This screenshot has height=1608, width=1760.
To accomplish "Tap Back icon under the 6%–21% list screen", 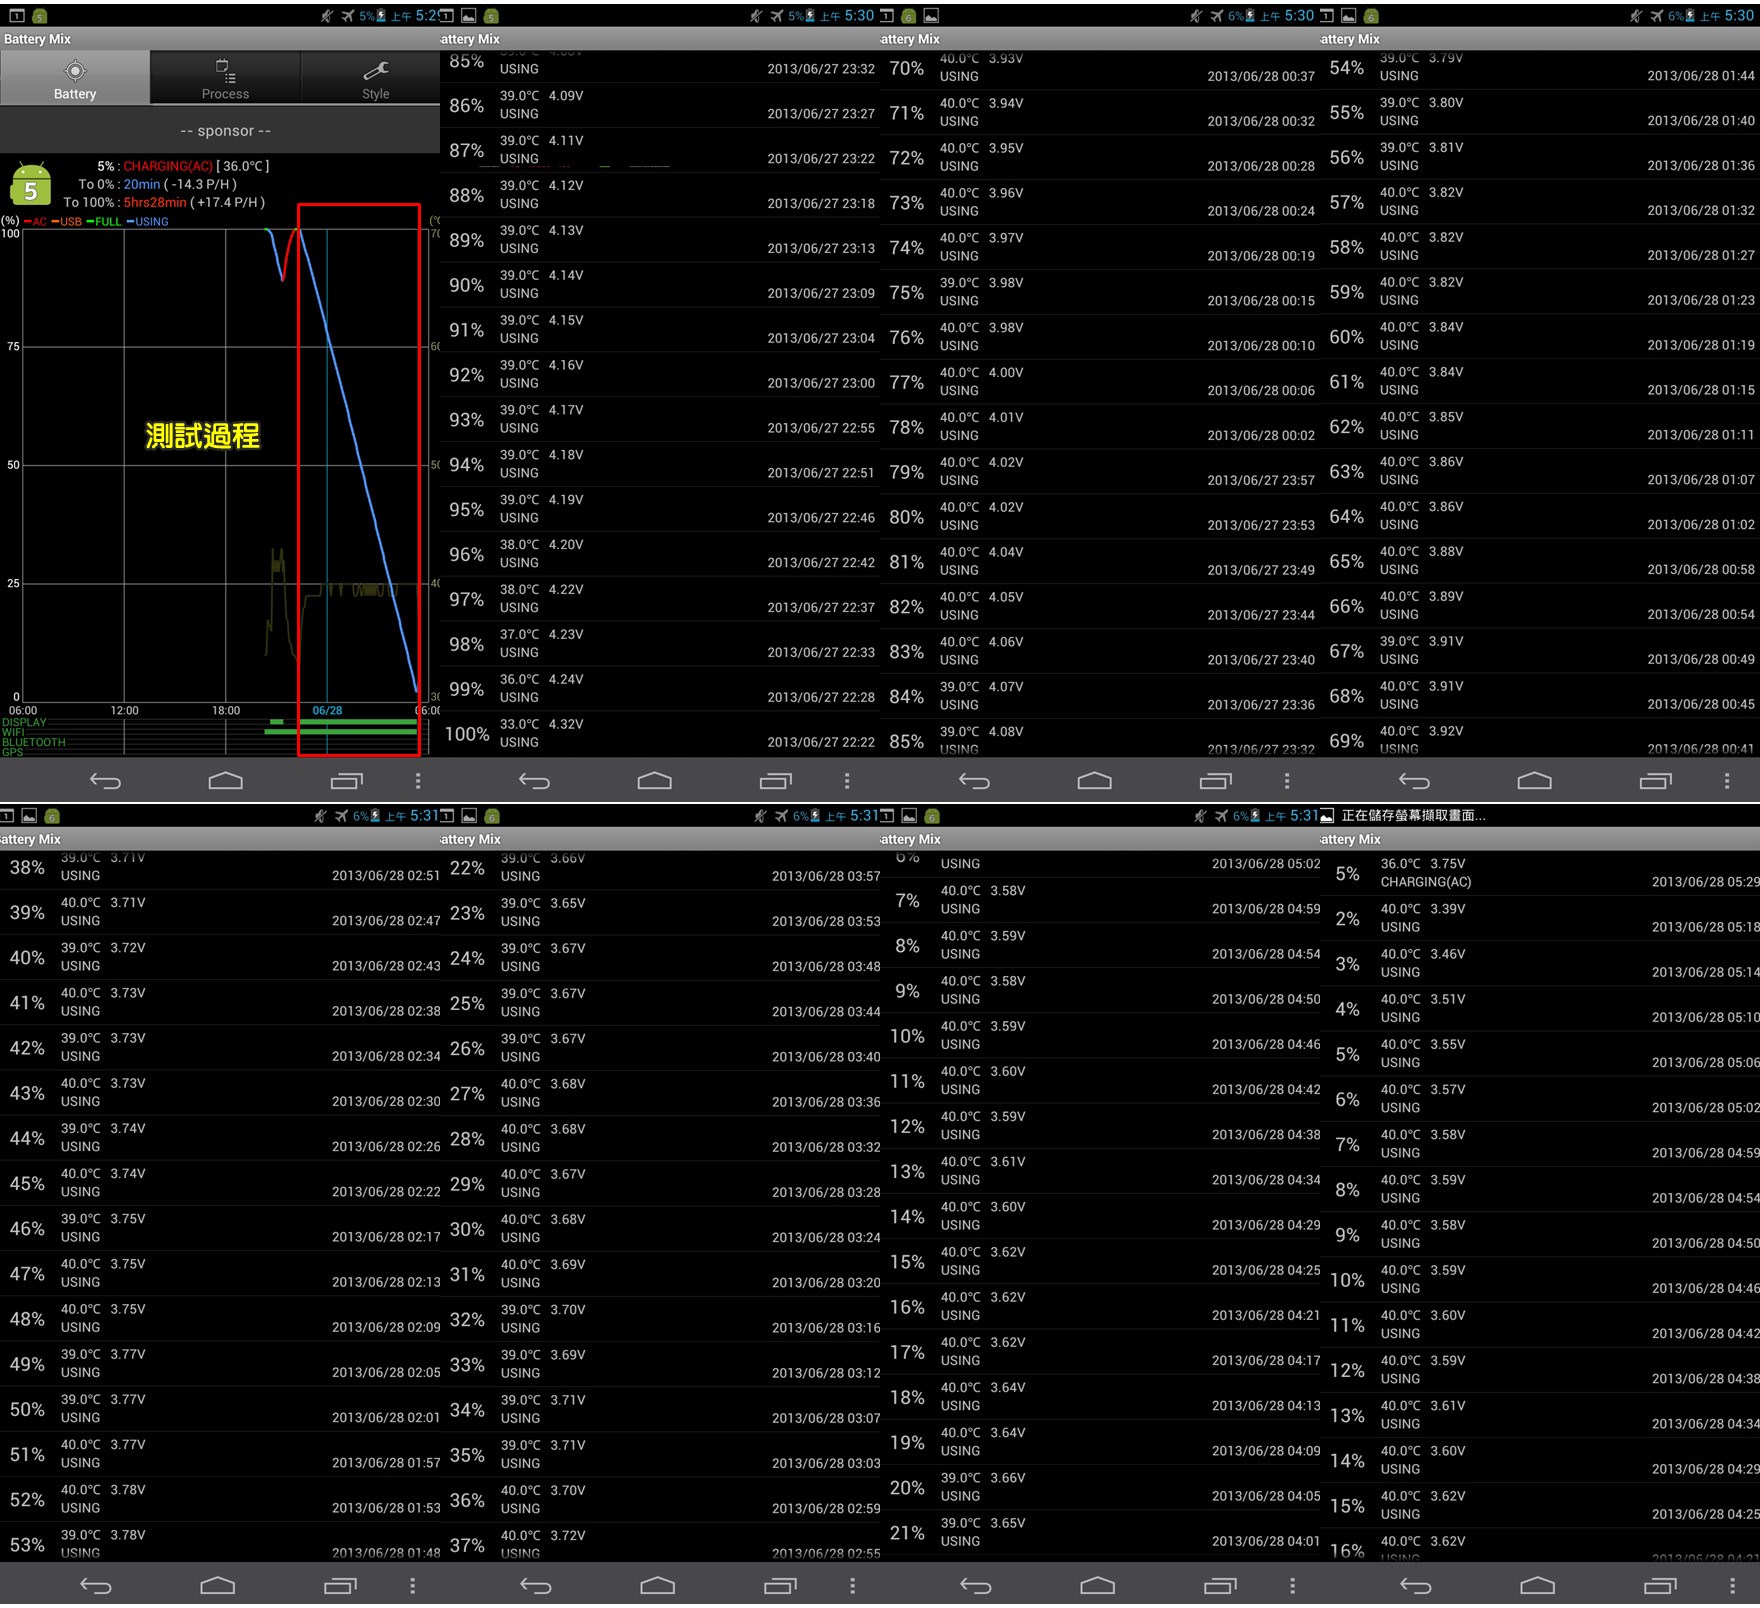I will [x=976, y=1586].
